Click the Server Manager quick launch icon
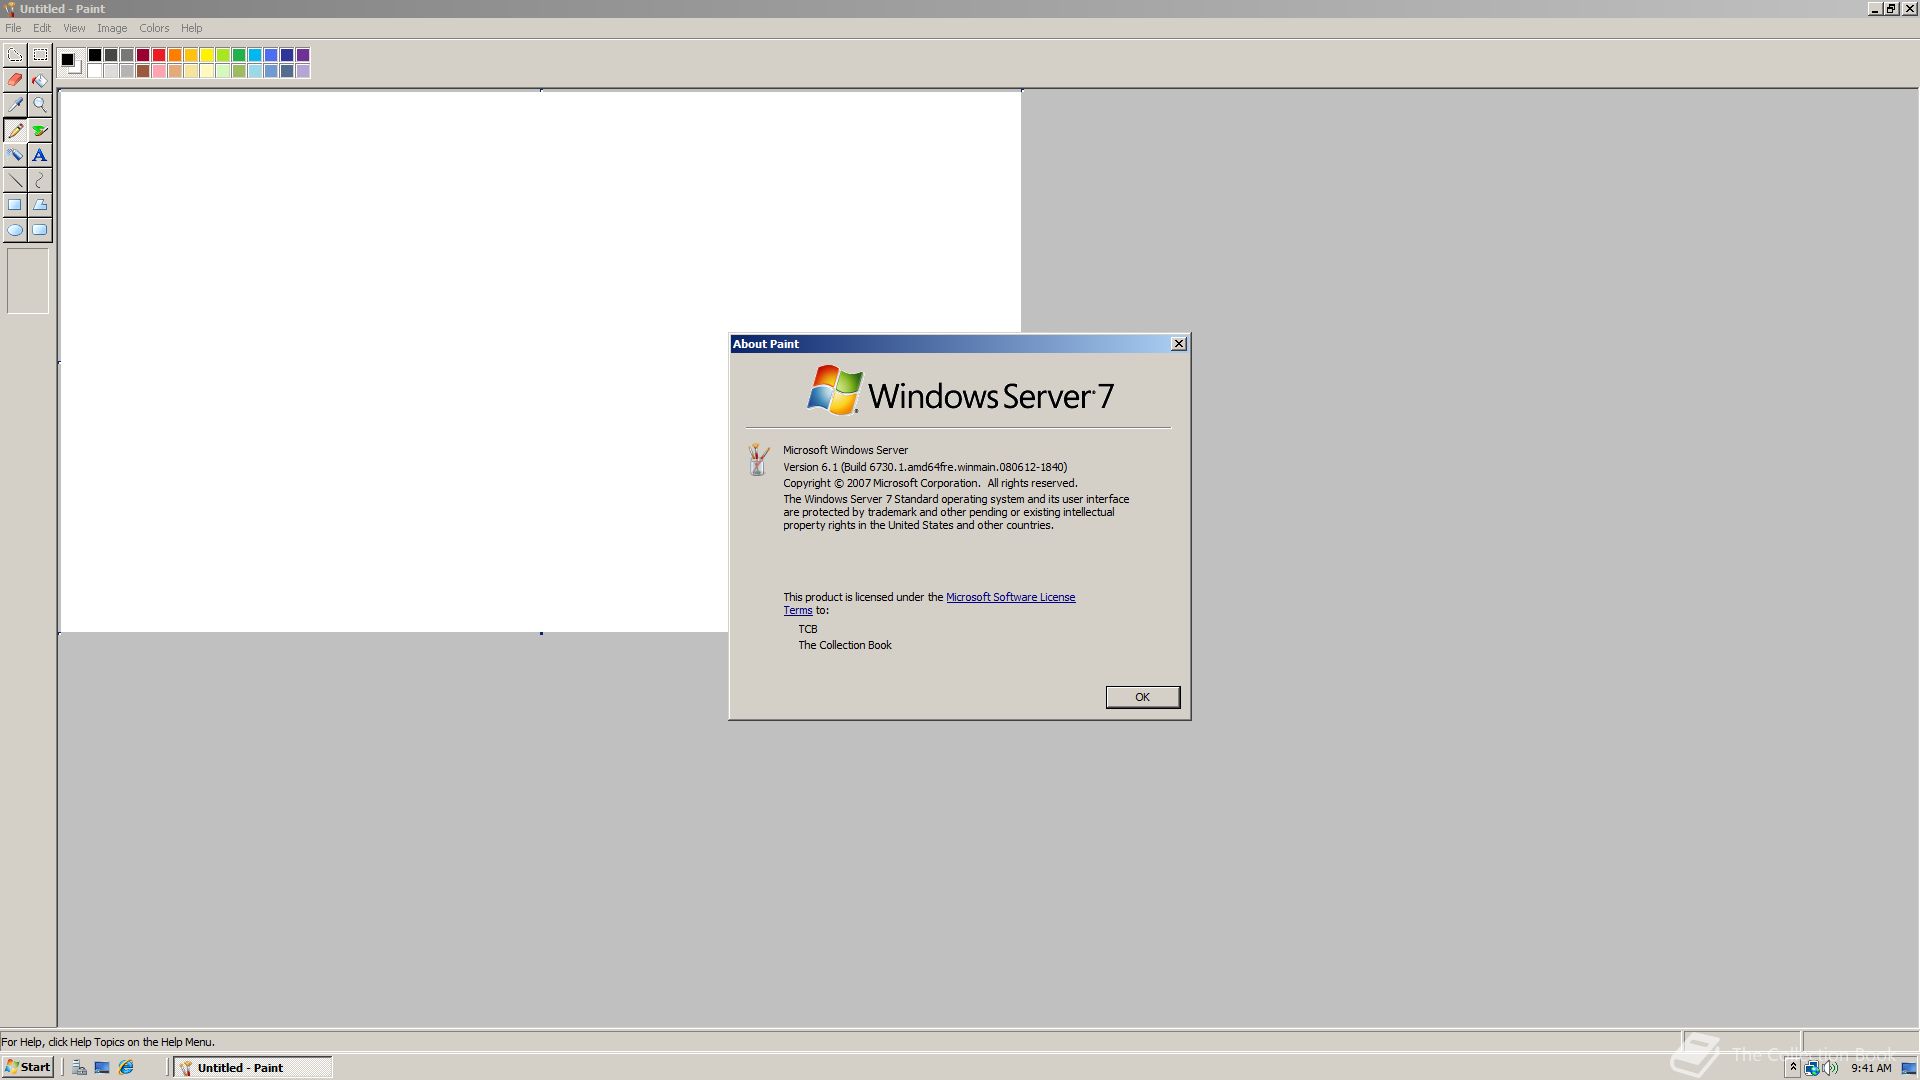The height and width of the screenshot is (1080, 1920). (x=79, y=1067)
